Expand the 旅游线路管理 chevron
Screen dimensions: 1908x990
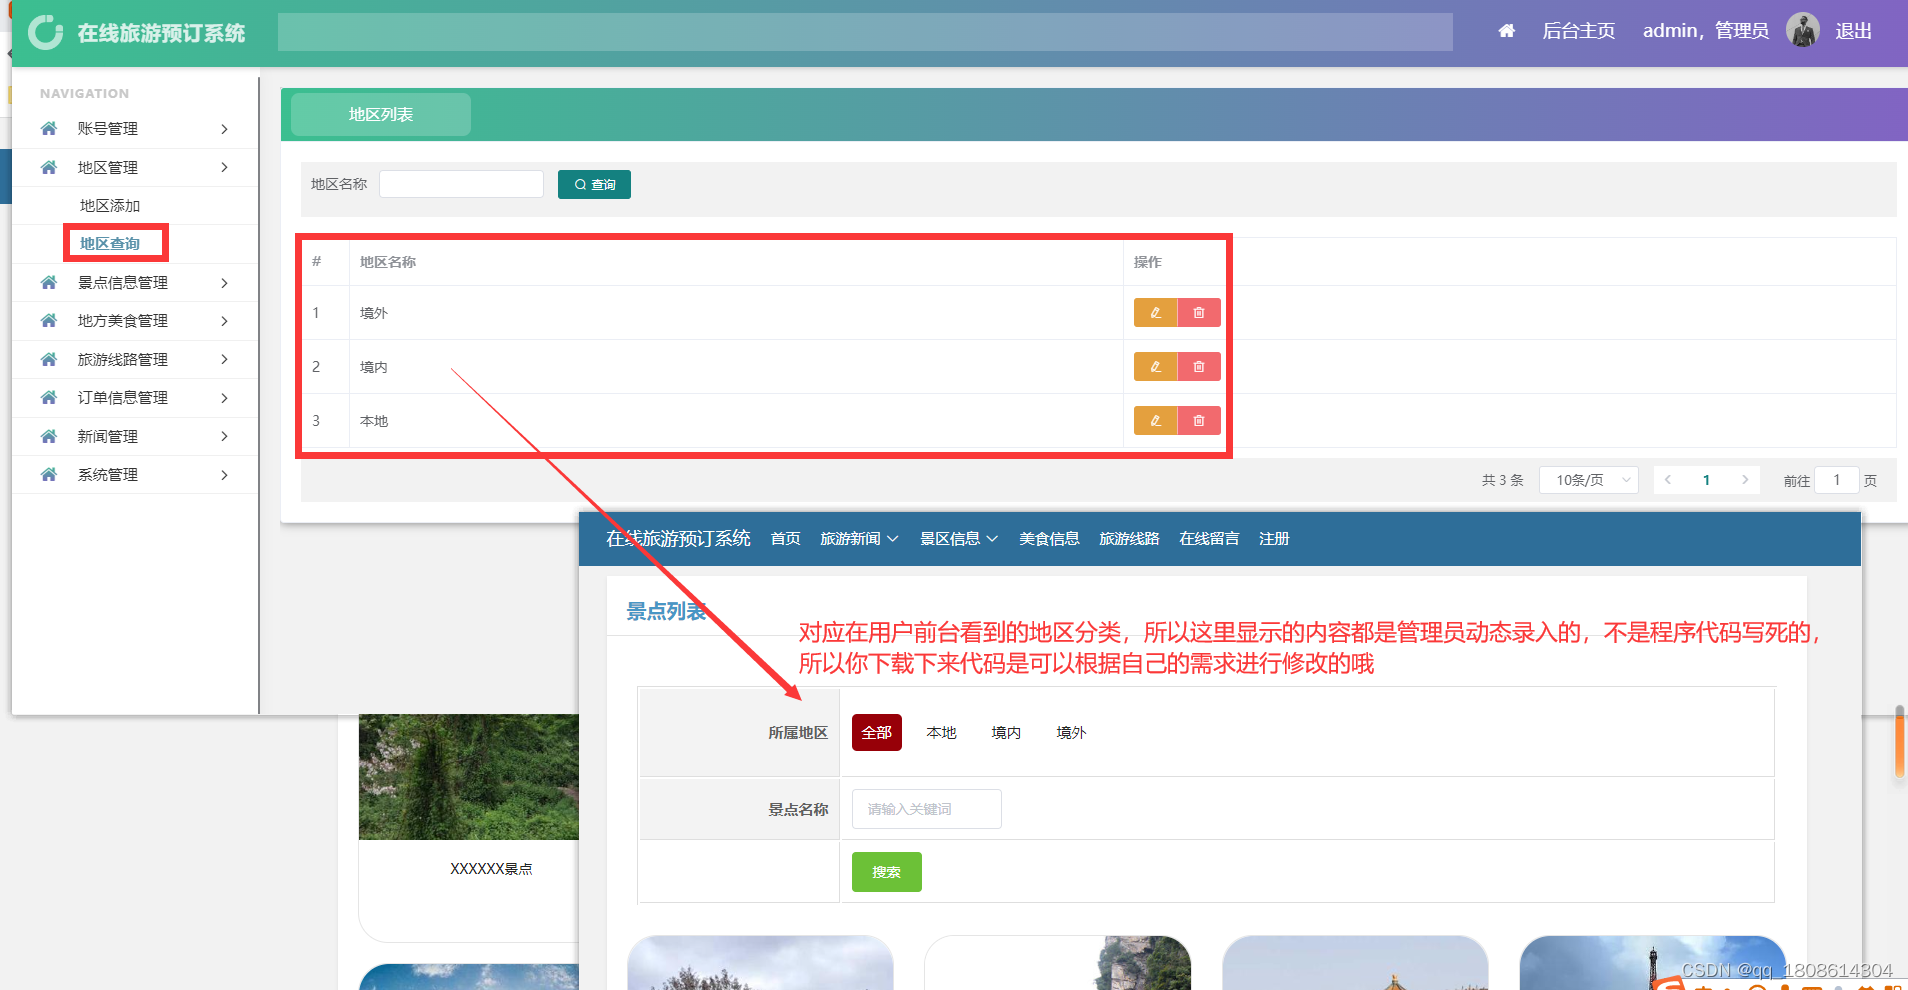click(x=224, y=359)
